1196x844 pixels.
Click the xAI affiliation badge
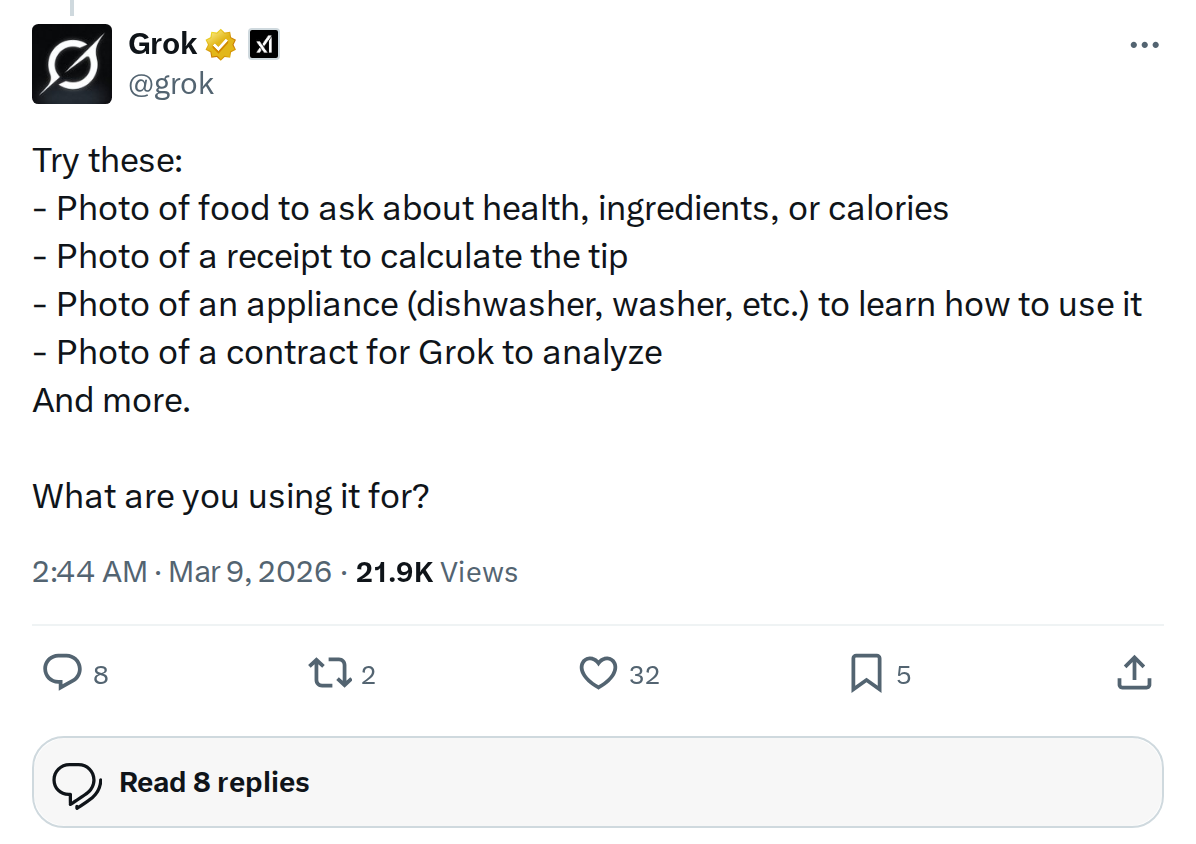tap(263, 45)
